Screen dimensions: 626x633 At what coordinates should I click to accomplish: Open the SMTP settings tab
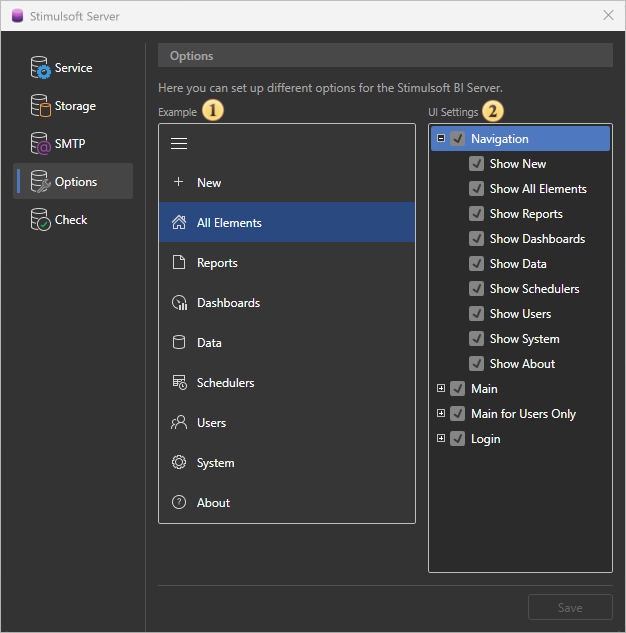pos(70,144)
